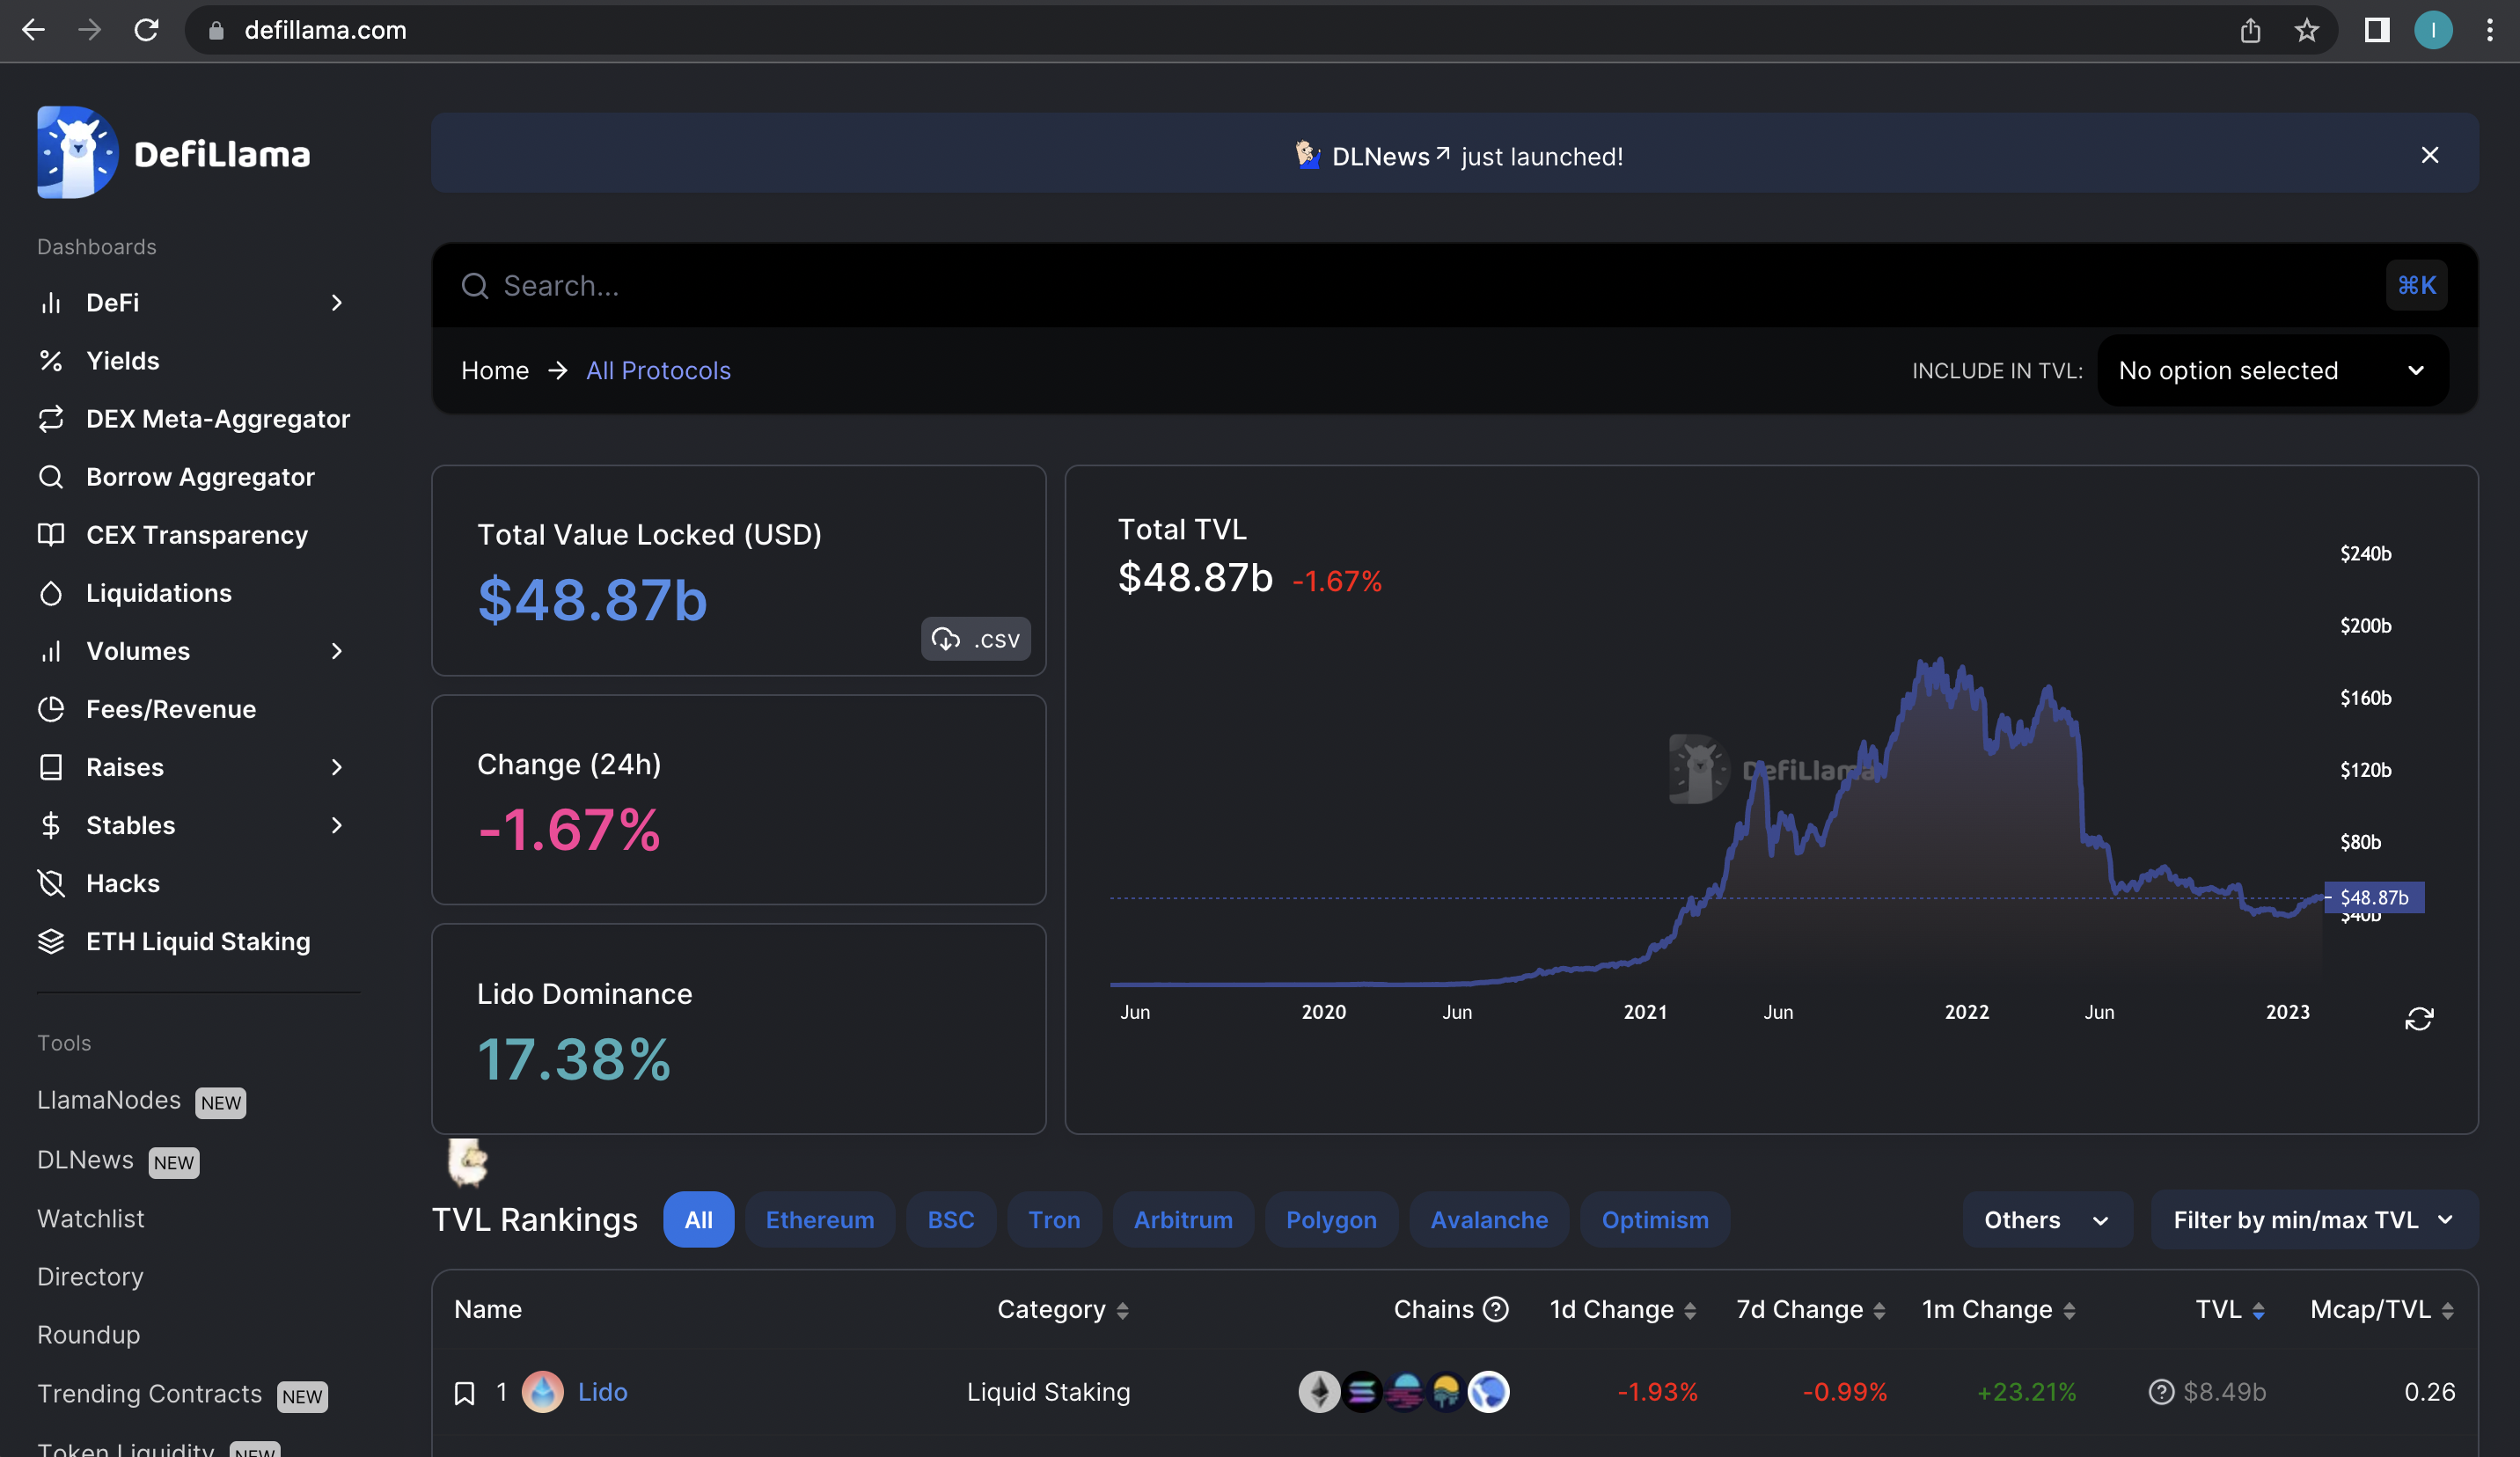
Task: Open the All Protocols breadcrumb link
Action: [x=658, y=371]
